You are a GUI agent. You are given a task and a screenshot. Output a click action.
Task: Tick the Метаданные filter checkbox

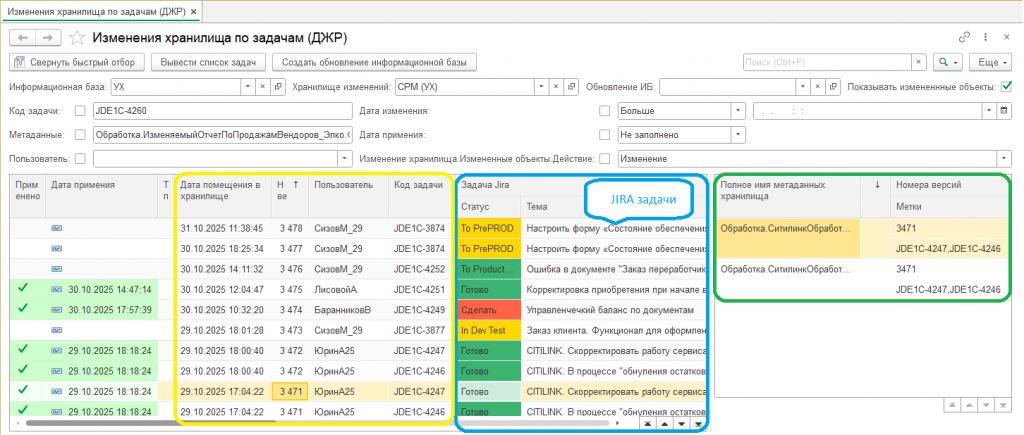tap(80, 134)
